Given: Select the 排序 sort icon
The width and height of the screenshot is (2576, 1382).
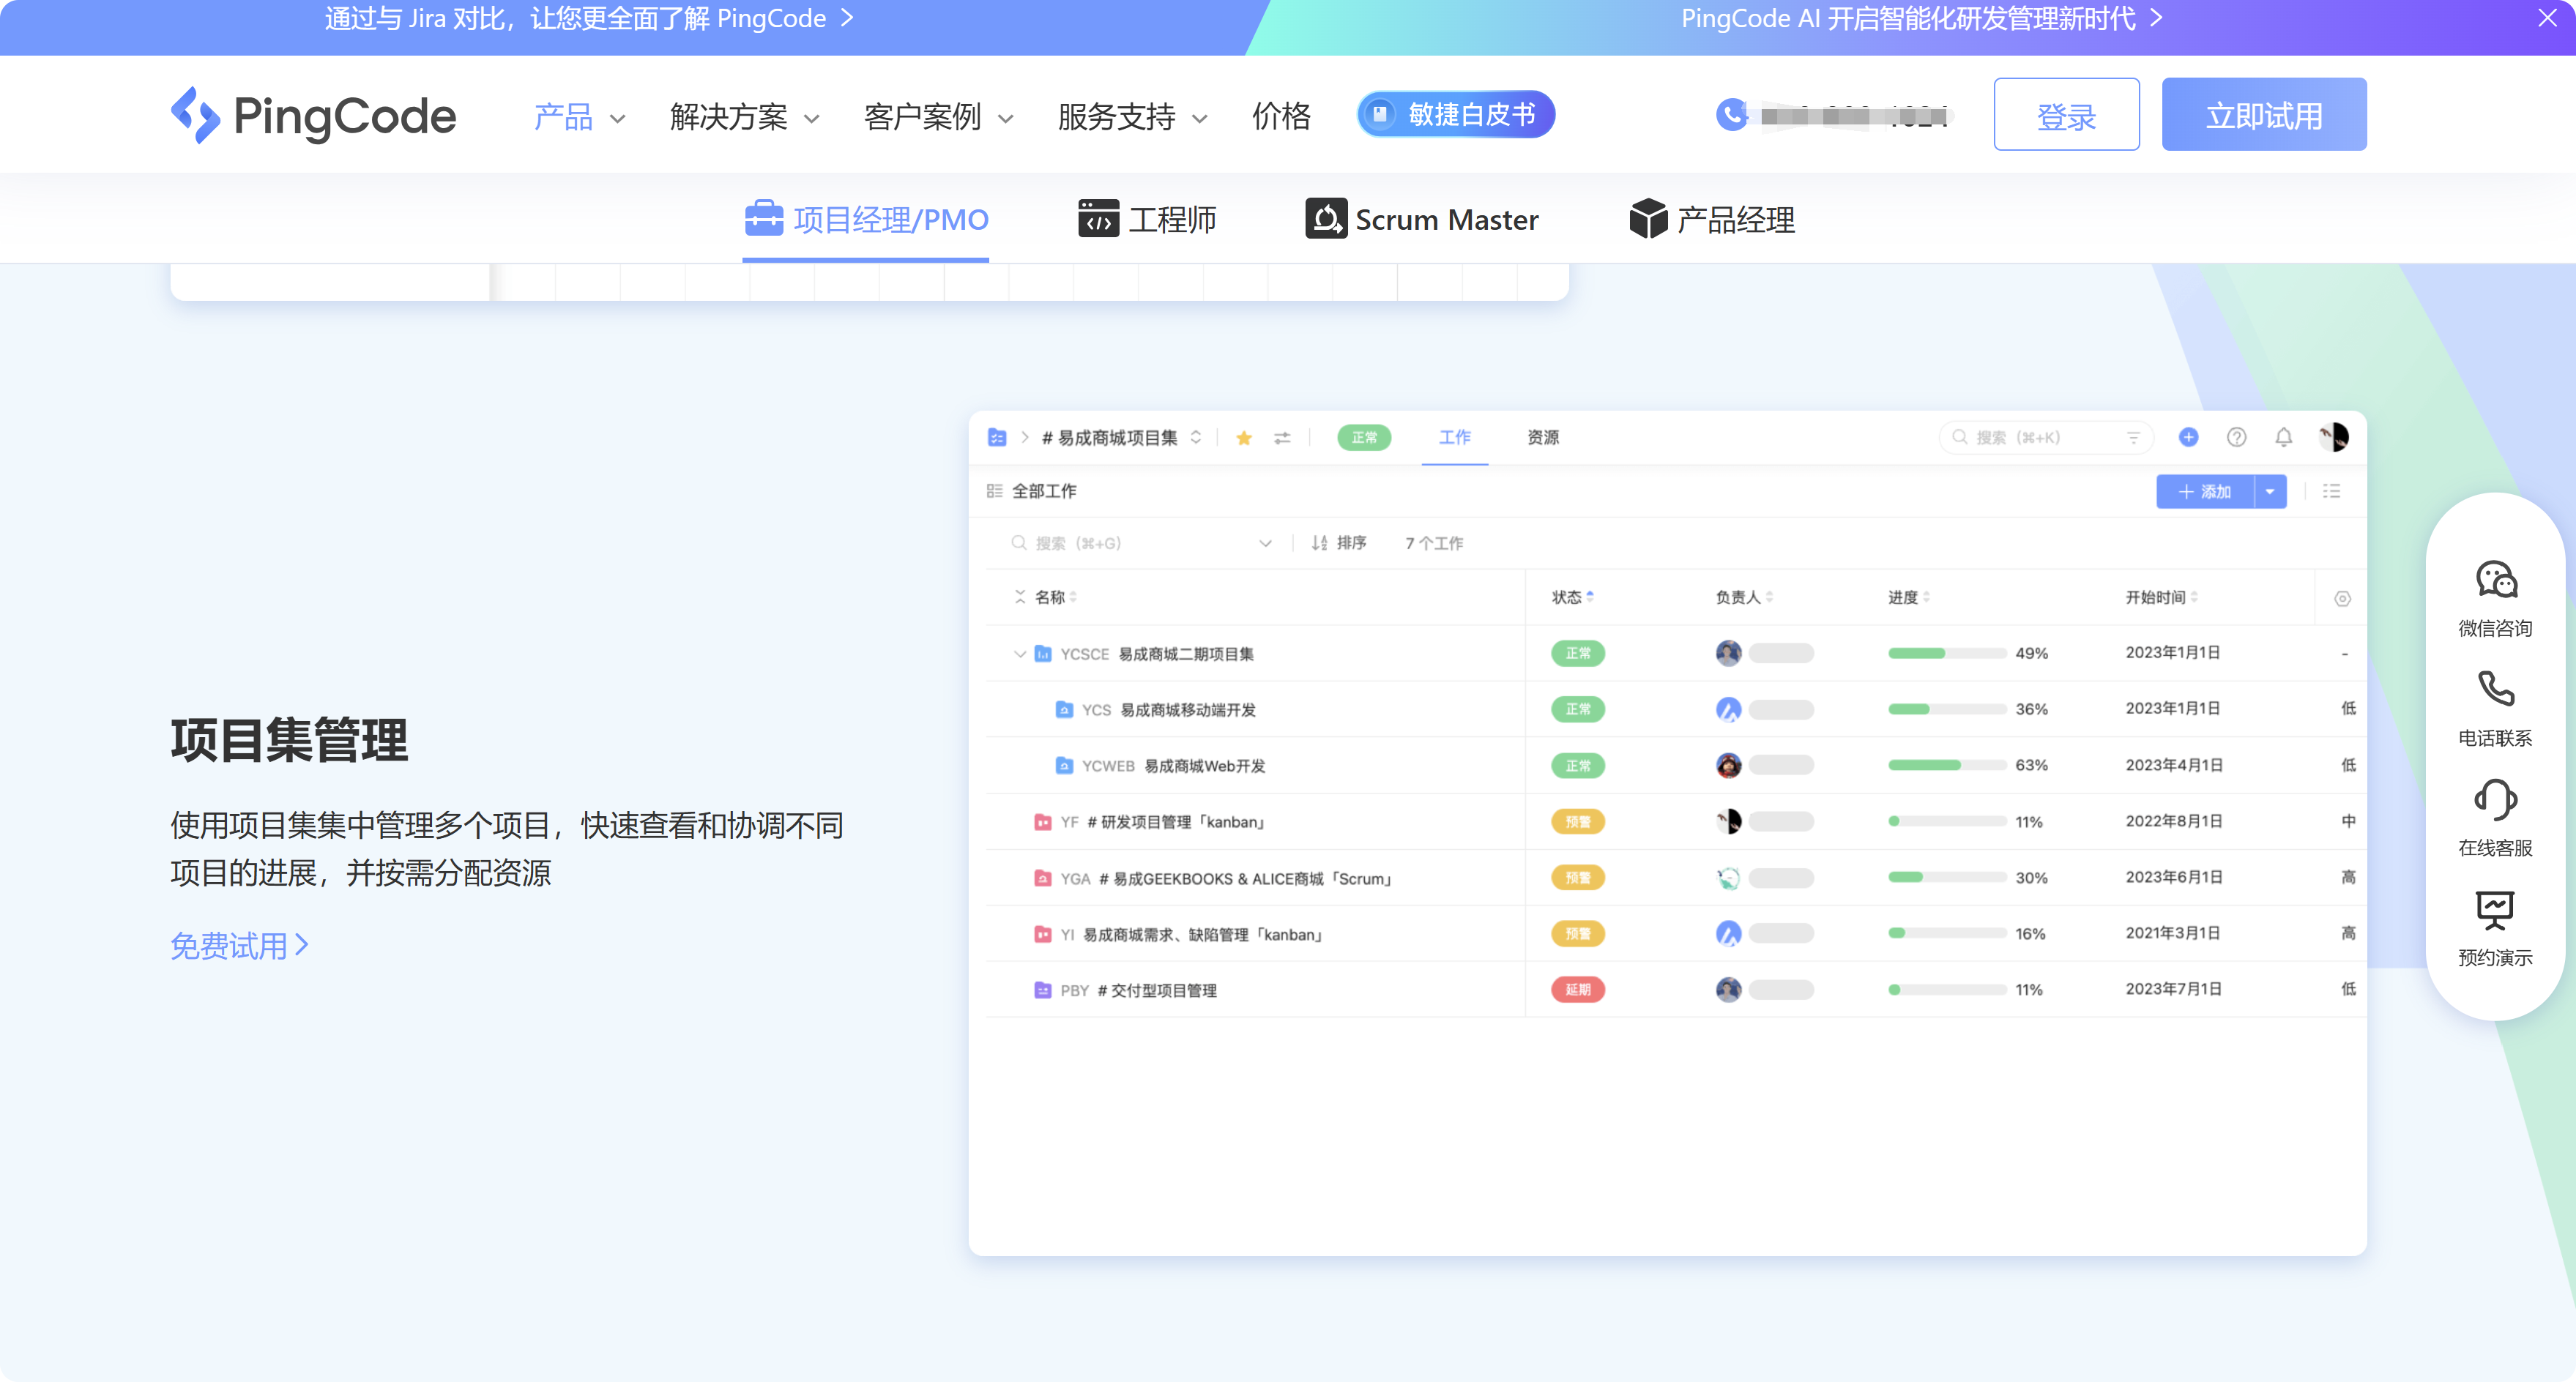Looking at the screenshot, I should [1320, 542].
